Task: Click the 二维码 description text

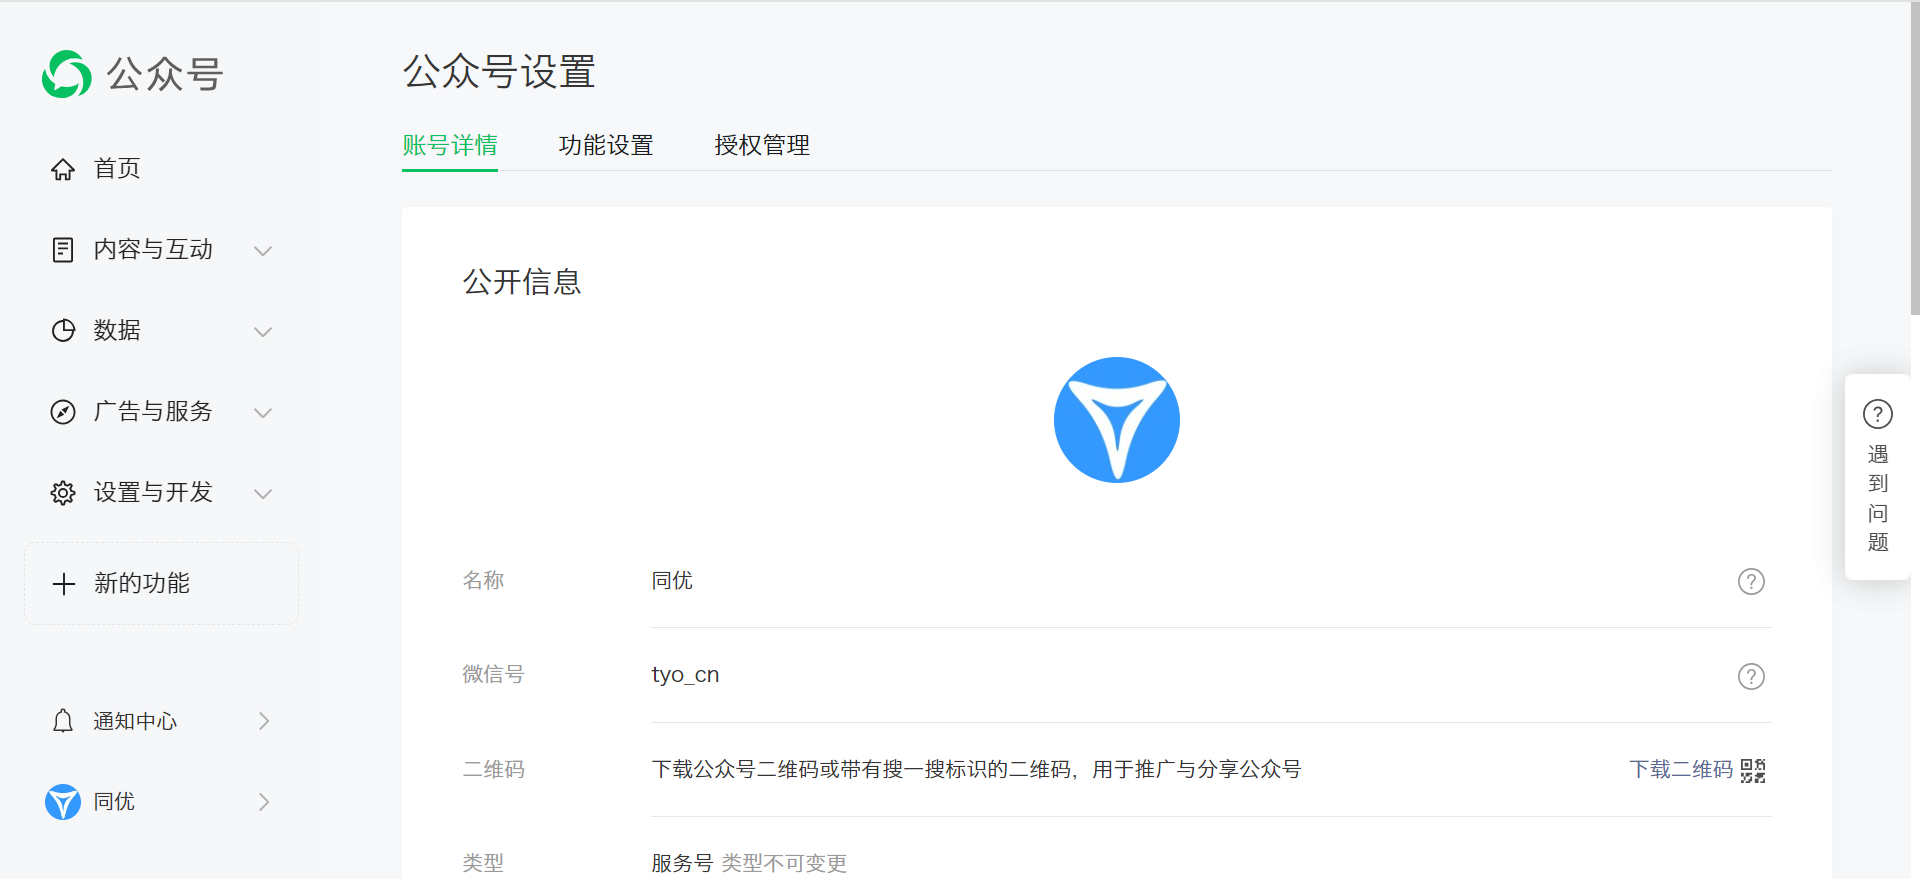Action: (x=976, y=769)
